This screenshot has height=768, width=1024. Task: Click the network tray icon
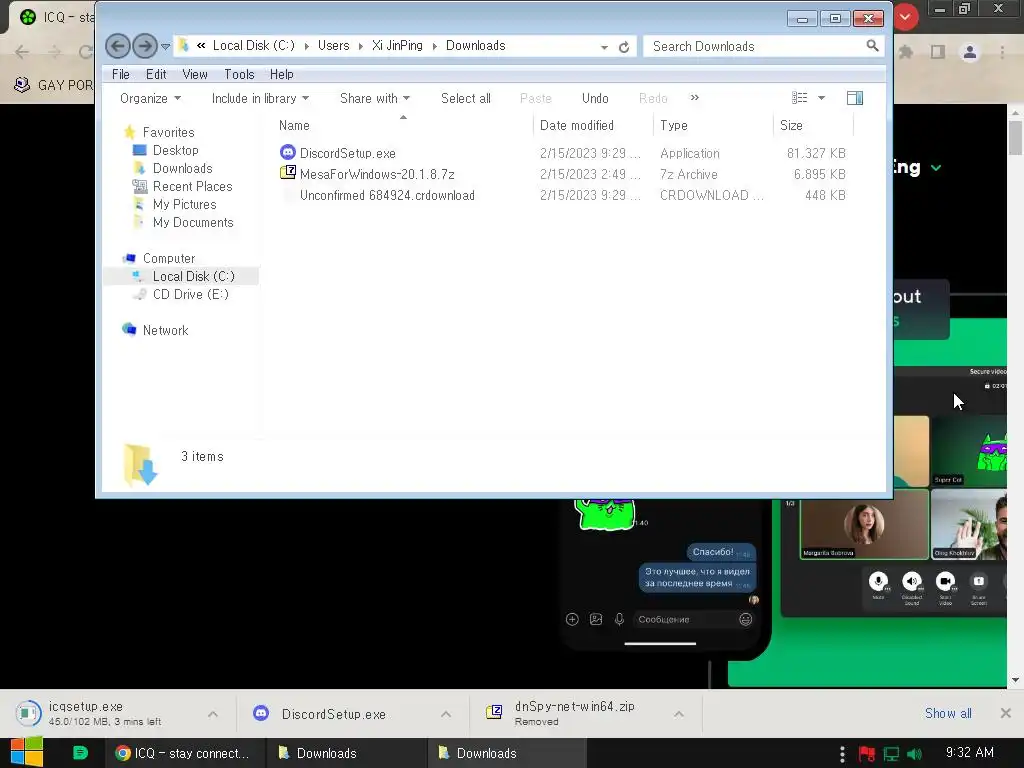(x=891, y=754)
